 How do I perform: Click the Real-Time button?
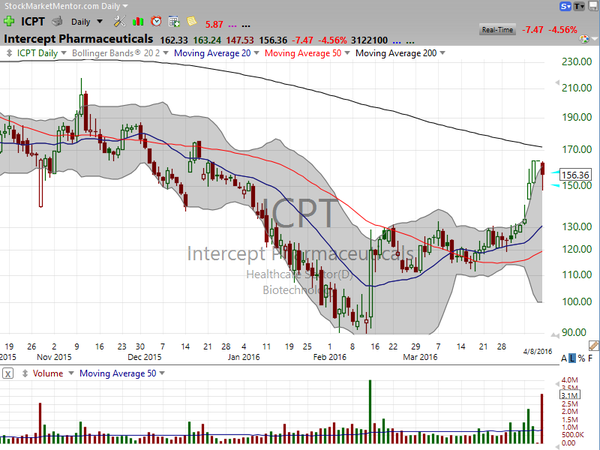coord(497,29)
